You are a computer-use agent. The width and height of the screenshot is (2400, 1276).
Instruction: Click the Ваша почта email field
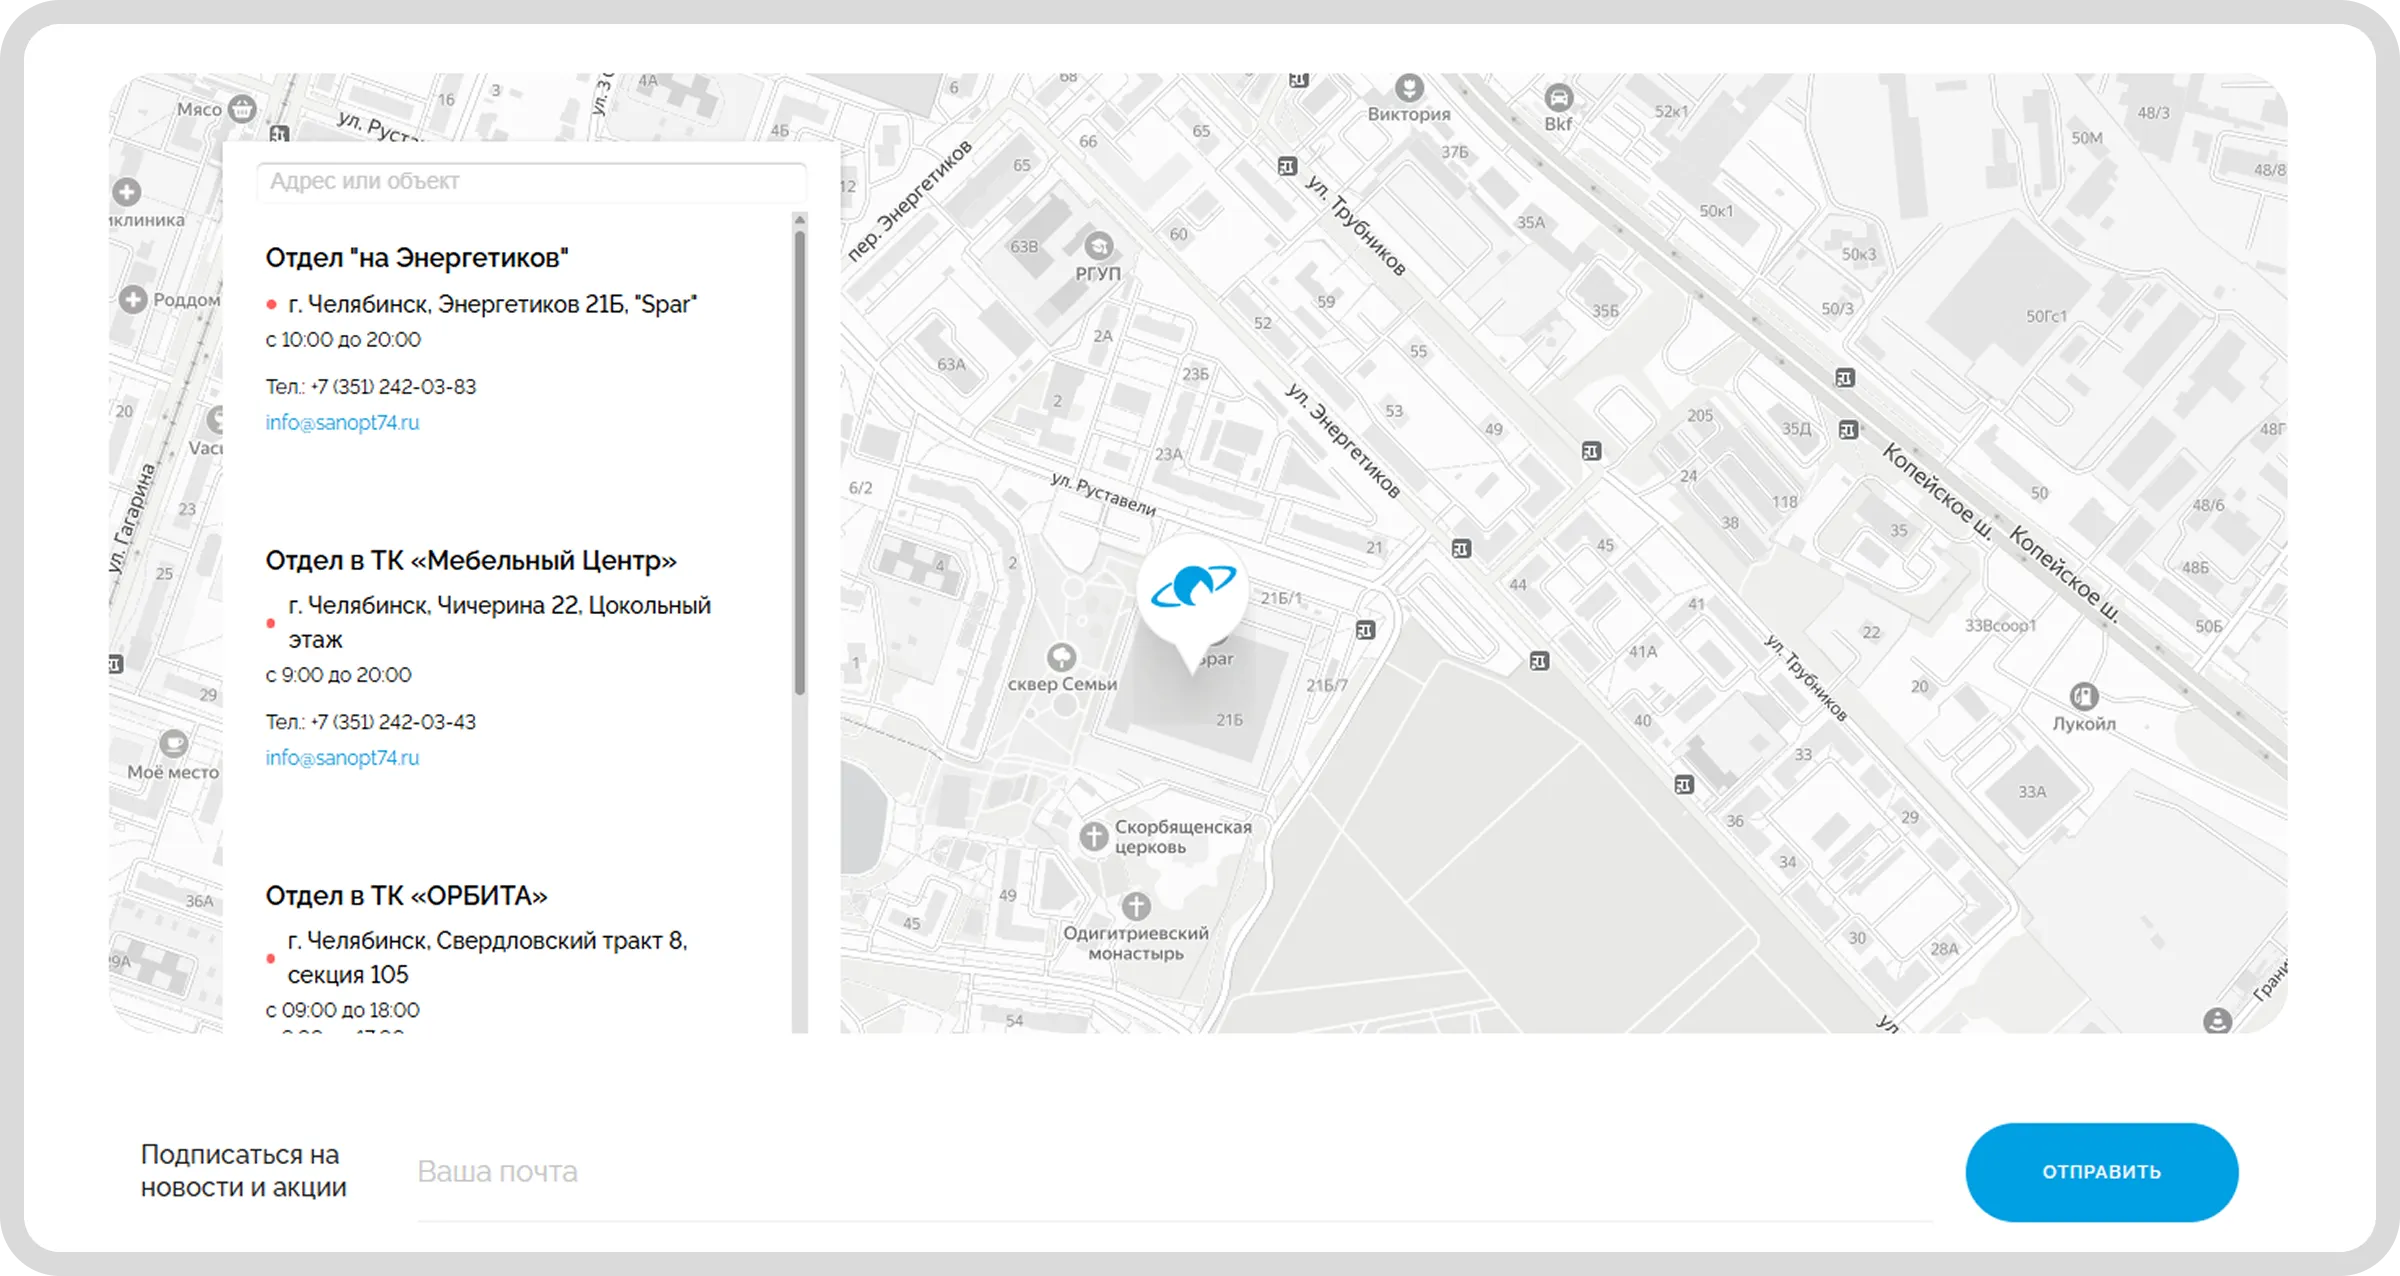pos(1174,1172)
